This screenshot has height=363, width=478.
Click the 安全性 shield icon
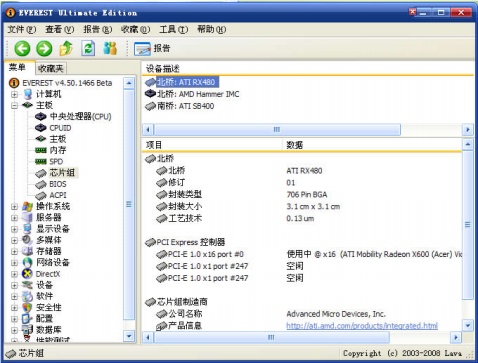coord(27,308)
